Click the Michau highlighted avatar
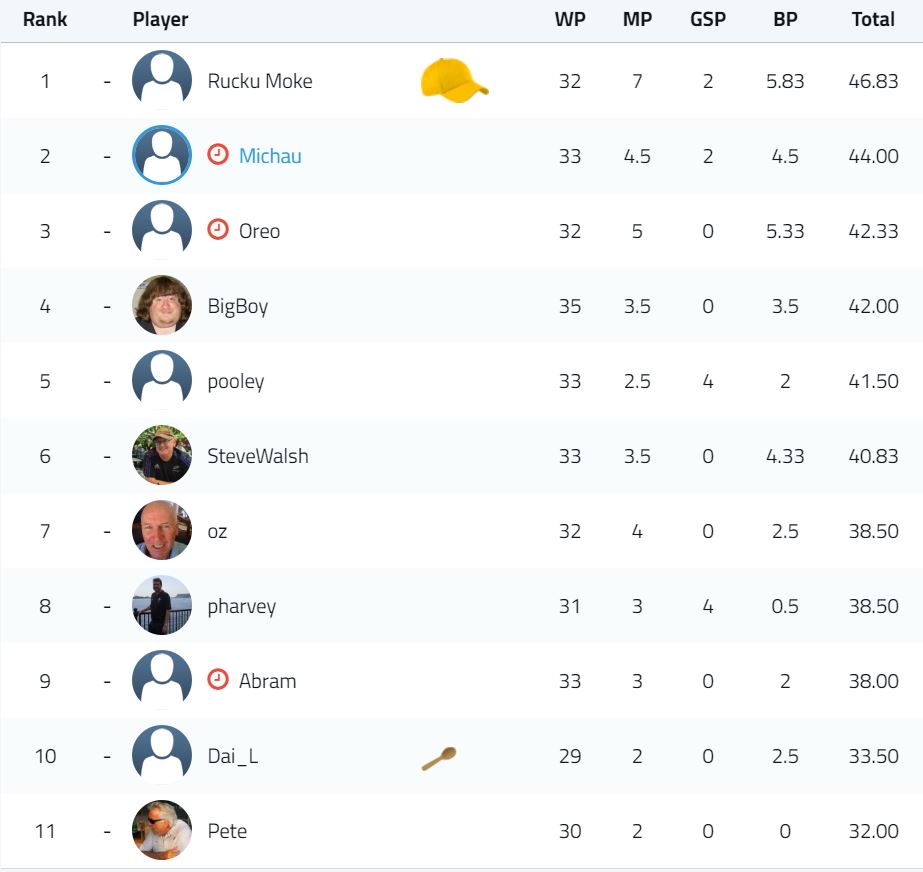Viewport: 923px width, 872px height. [162, 155]
